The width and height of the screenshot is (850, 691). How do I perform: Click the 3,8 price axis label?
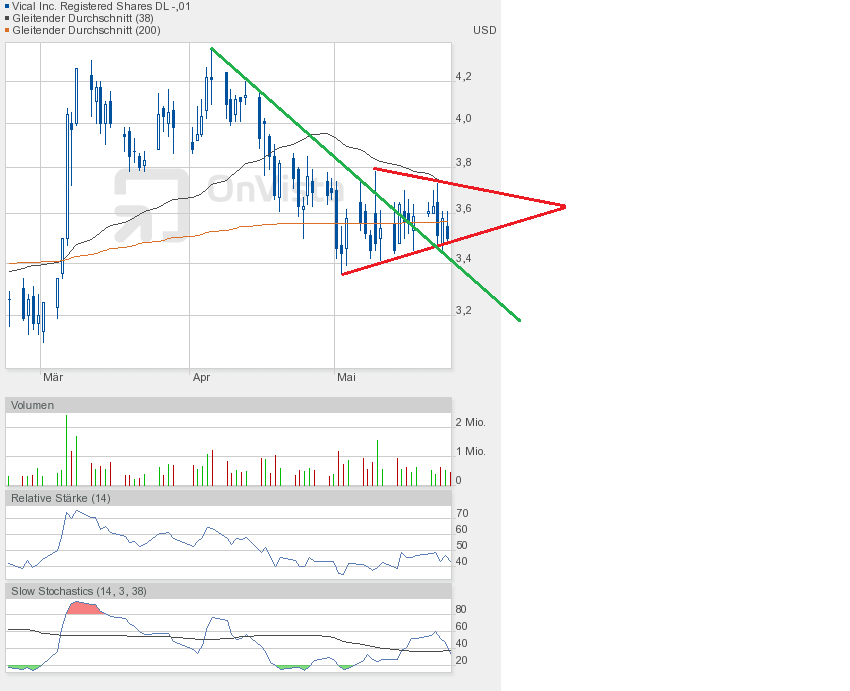click(x=463, y=163)
